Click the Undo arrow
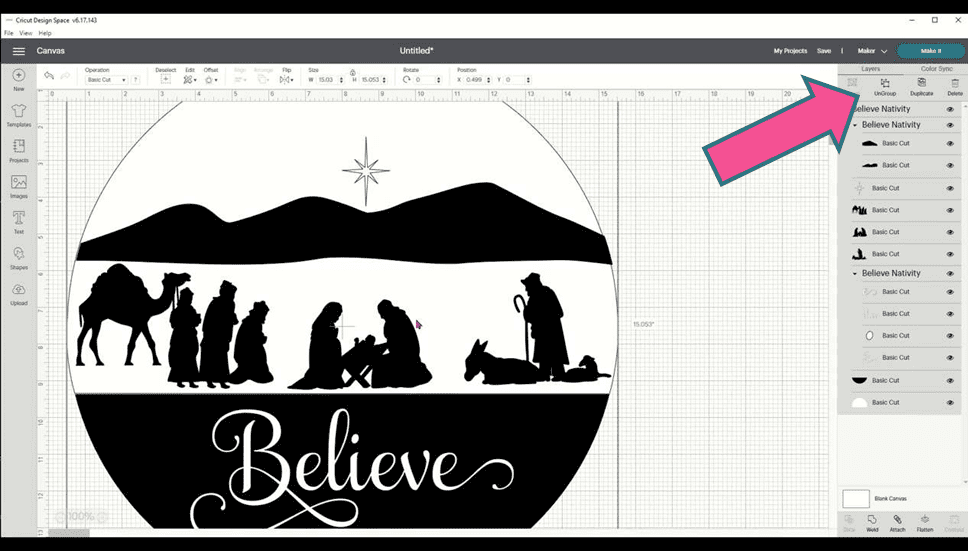Viewport: 968px width, 551px height. pos(49,76)
